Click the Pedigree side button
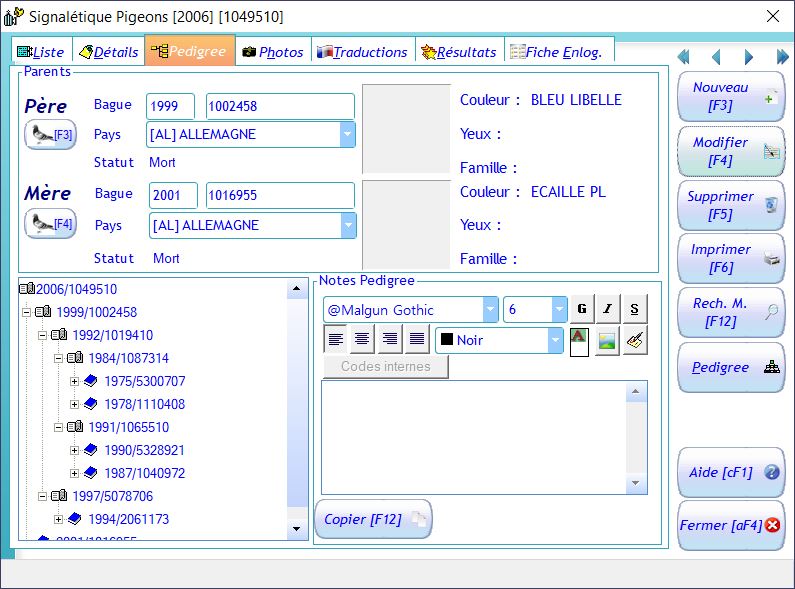The width and height of the screenshot is (795, 589). 731,367
